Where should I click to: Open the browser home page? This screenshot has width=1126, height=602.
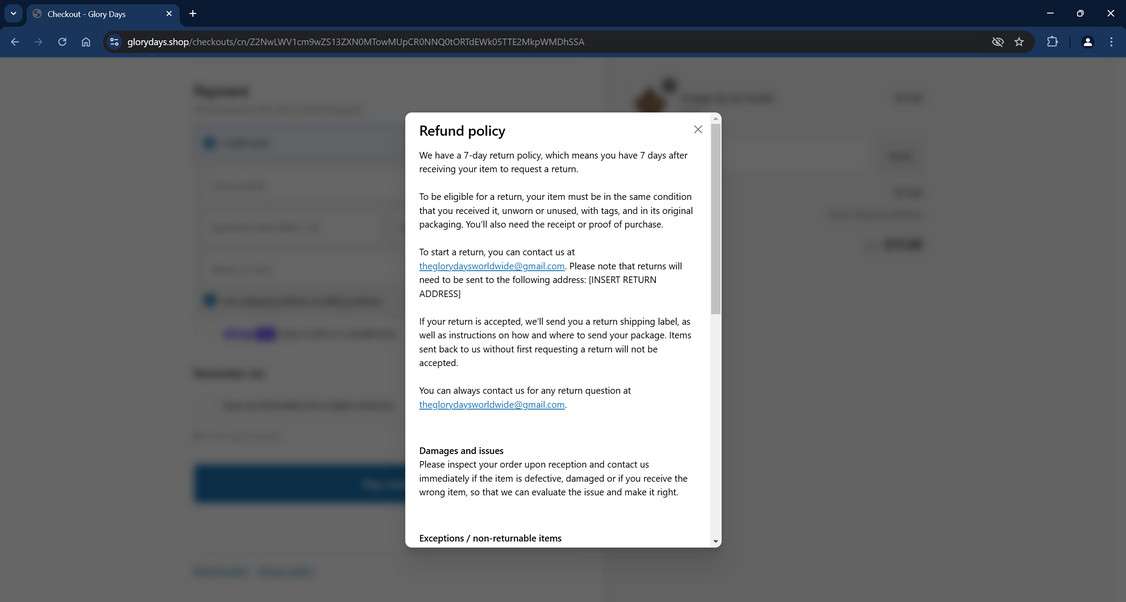pos(86,42)
